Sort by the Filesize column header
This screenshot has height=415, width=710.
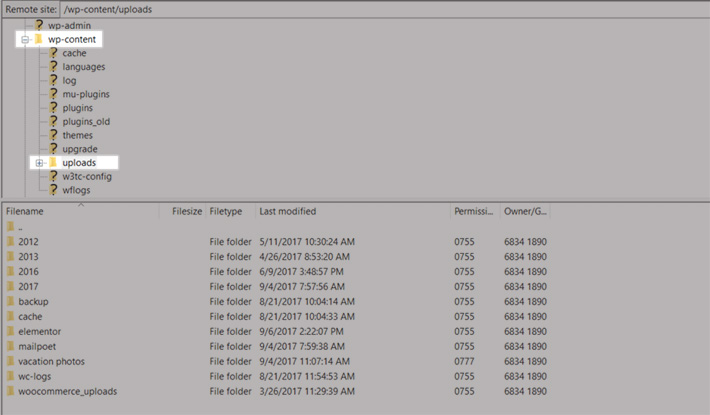[x=186, y=212]
